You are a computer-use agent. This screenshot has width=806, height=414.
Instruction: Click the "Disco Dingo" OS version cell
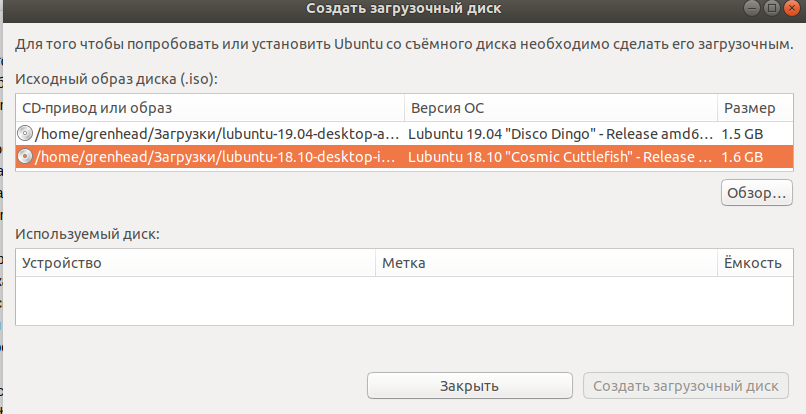[560, 132]
